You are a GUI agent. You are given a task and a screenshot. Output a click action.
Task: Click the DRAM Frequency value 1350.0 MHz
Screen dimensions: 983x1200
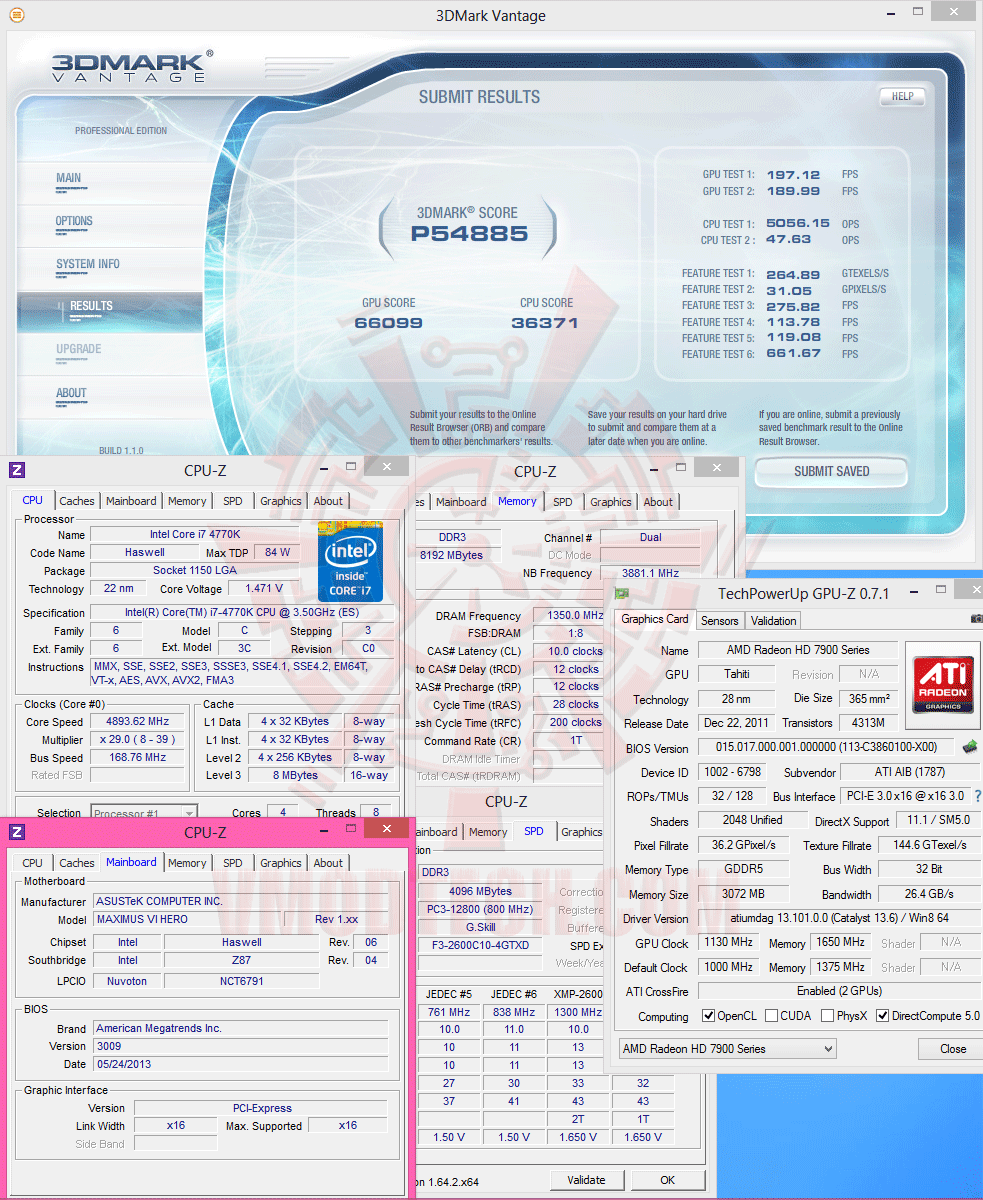pos(569,616)
